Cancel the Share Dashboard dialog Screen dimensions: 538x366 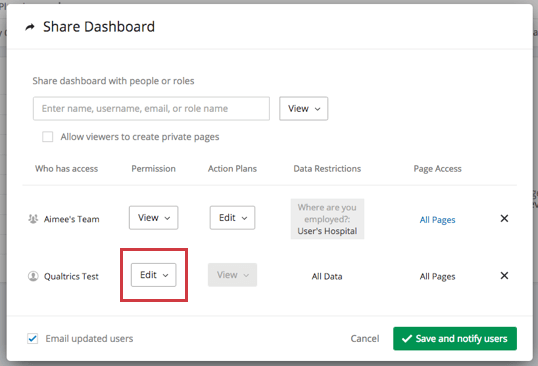point(365,339)
